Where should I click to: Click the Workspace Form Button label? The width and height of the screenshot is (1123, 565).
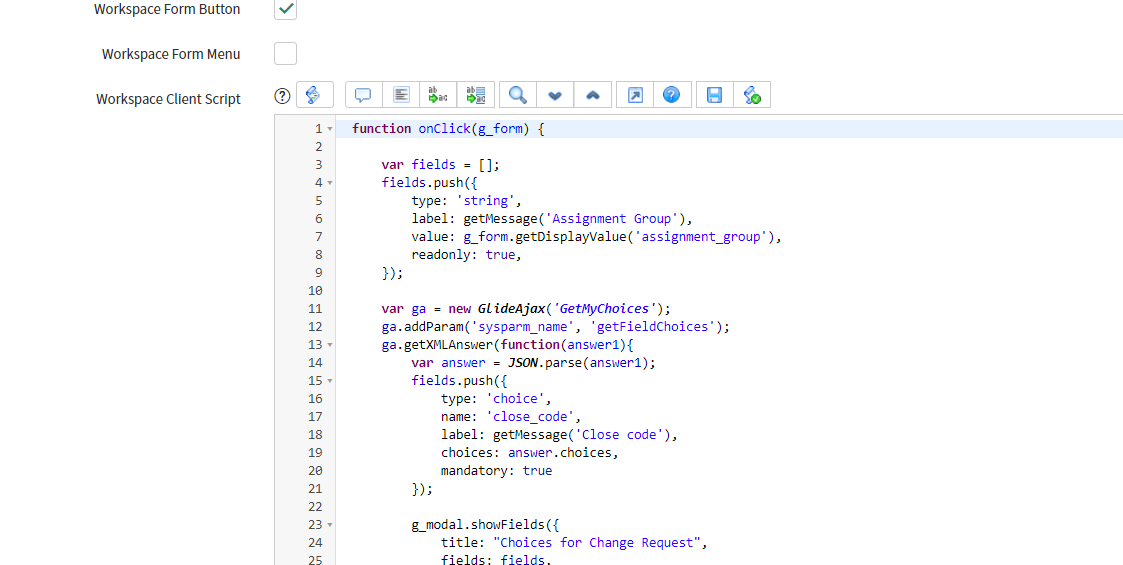167,9
